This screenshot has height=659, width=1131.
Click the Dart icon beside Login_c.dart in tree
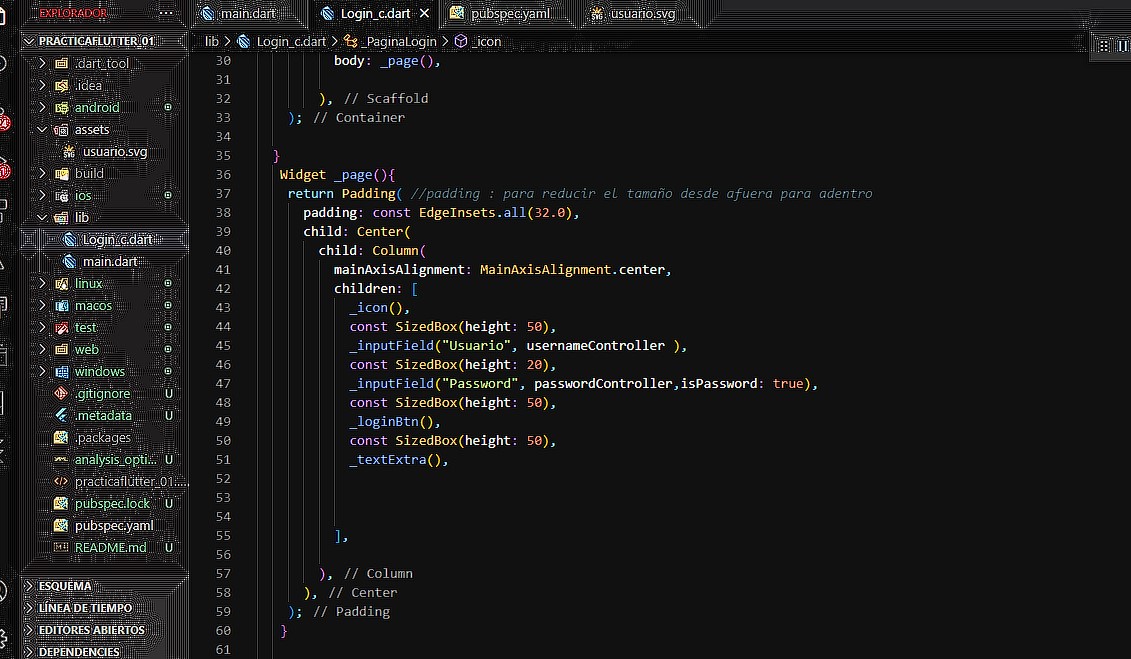coord(70,239)
